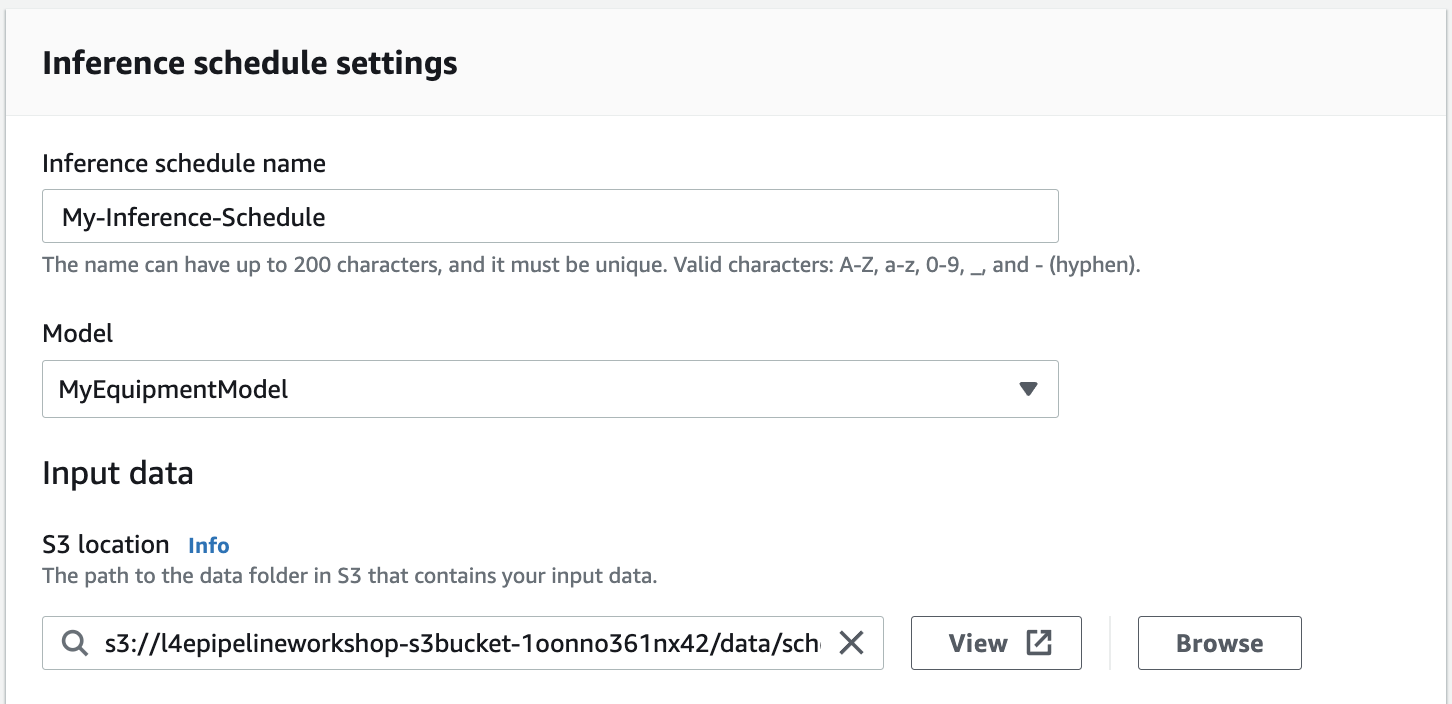The image size is (1452, 704).
Task: Click the Inference schedule name label
Action: 184,163
